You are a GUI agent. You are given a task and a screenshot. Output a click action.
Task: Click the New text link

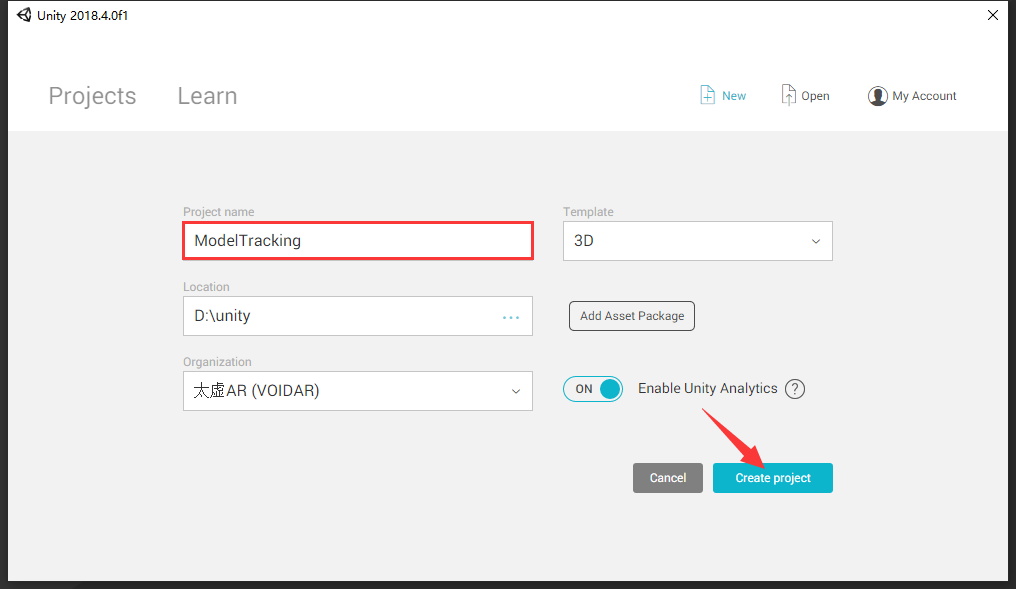tap(733, 96)
